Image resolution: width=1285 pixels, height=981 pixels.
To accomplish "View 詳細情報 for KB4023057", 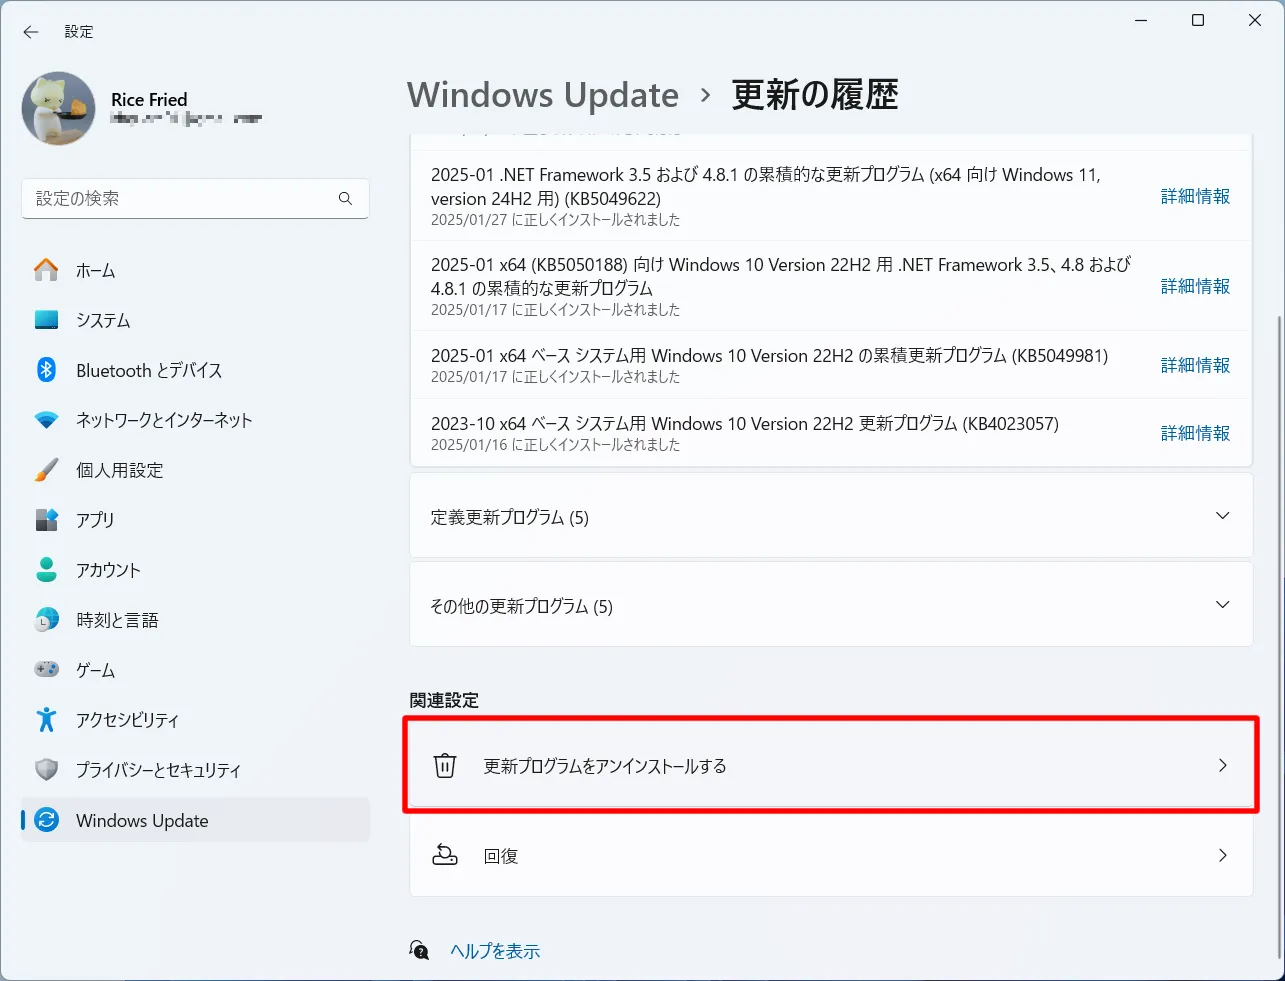I will 1195,434.
